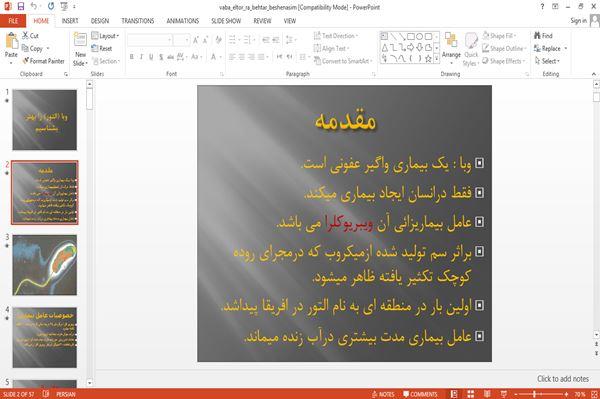Image resolution: width=600 pixels, height=399 pixels.
Task: Select slide 3 thumbnail with bacterium image
Action: coord(45,265)
